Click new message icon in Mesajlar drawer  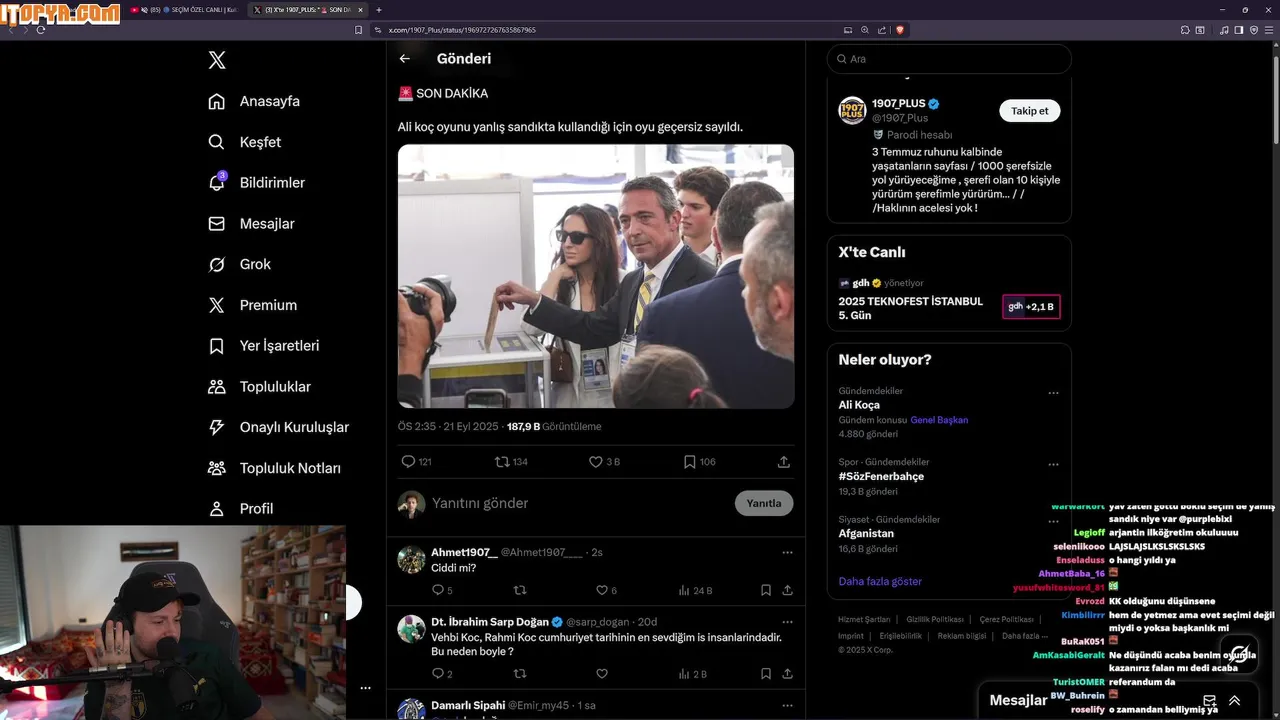point(1209,700)
